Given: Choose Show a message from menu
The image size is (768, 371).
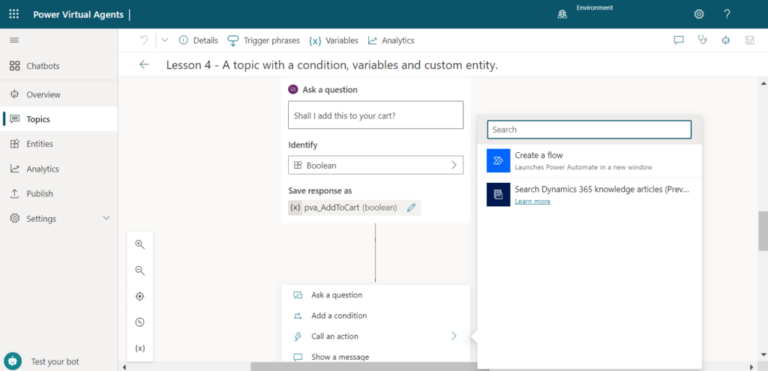Looking at the screenshot, I should click(x=376, y=357).
